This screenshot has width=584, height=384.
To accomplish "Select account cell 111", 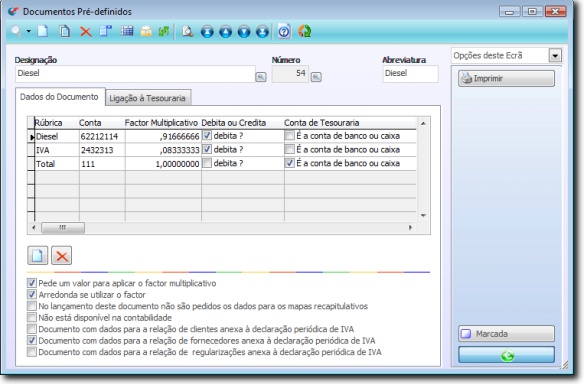I will pos(102,164).
